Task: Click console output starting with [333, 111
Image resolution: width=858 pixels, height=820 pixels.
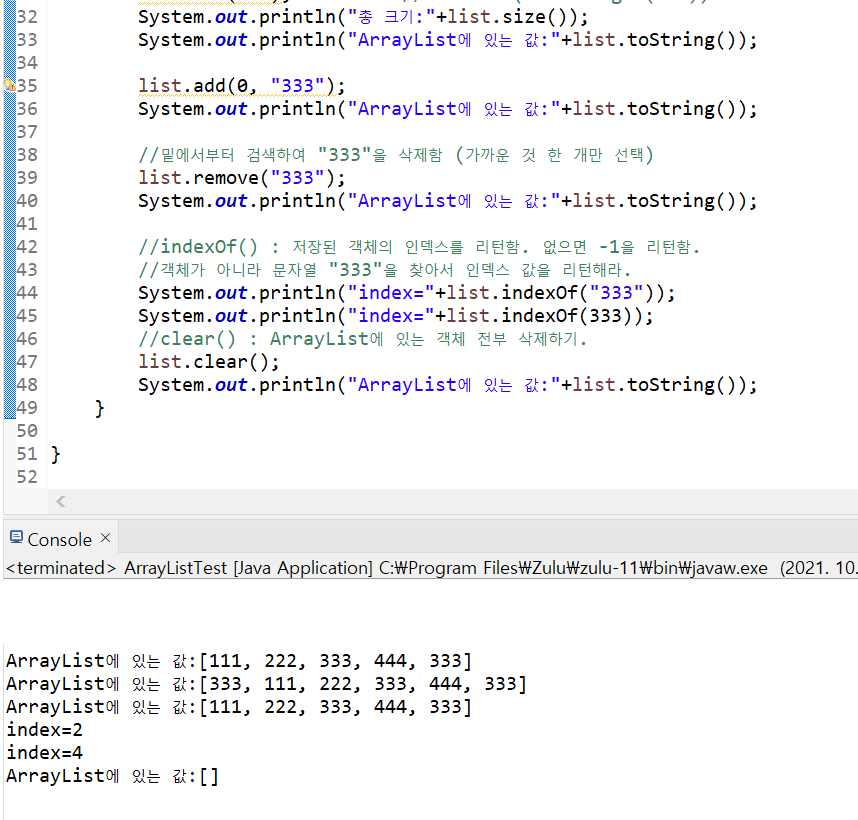Action: pos(266,684)
